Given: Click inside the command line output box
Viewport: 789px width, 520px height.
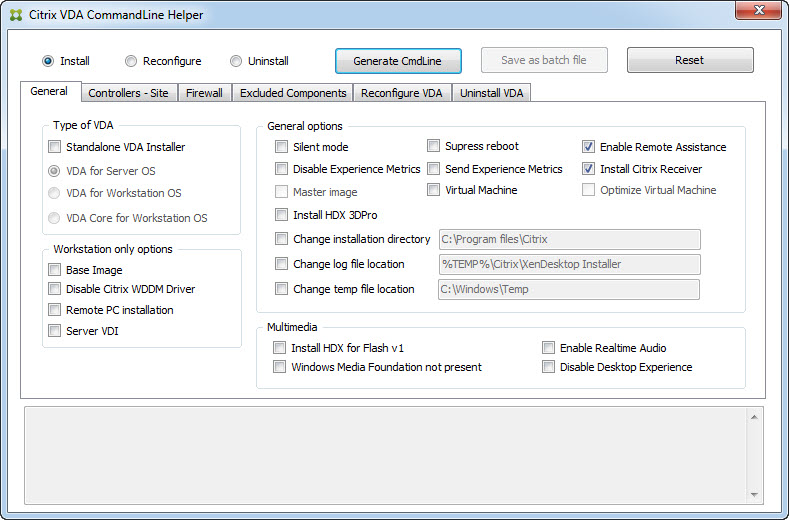Looking at the screenshot, I should (386, 456).
